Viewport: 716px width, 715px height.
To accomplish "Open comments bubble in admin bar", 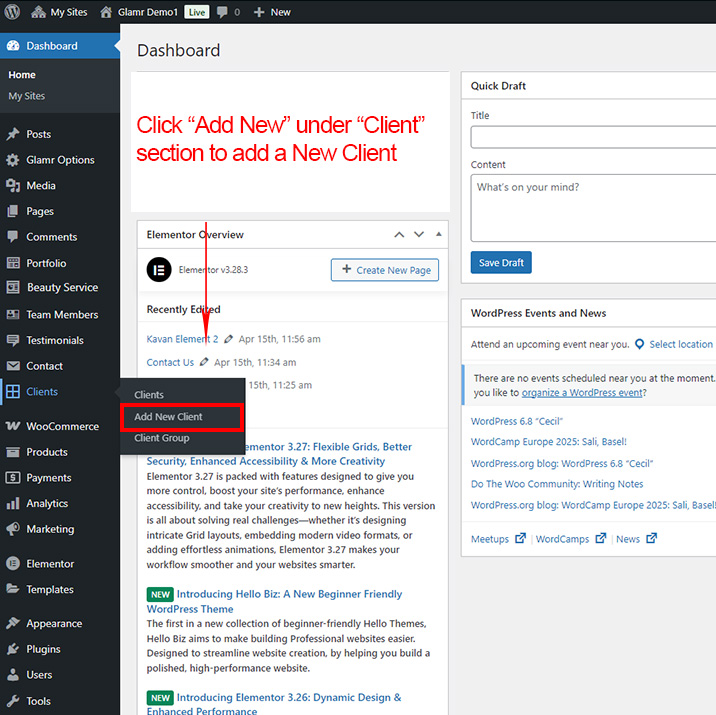I will [x=222, y=12].
